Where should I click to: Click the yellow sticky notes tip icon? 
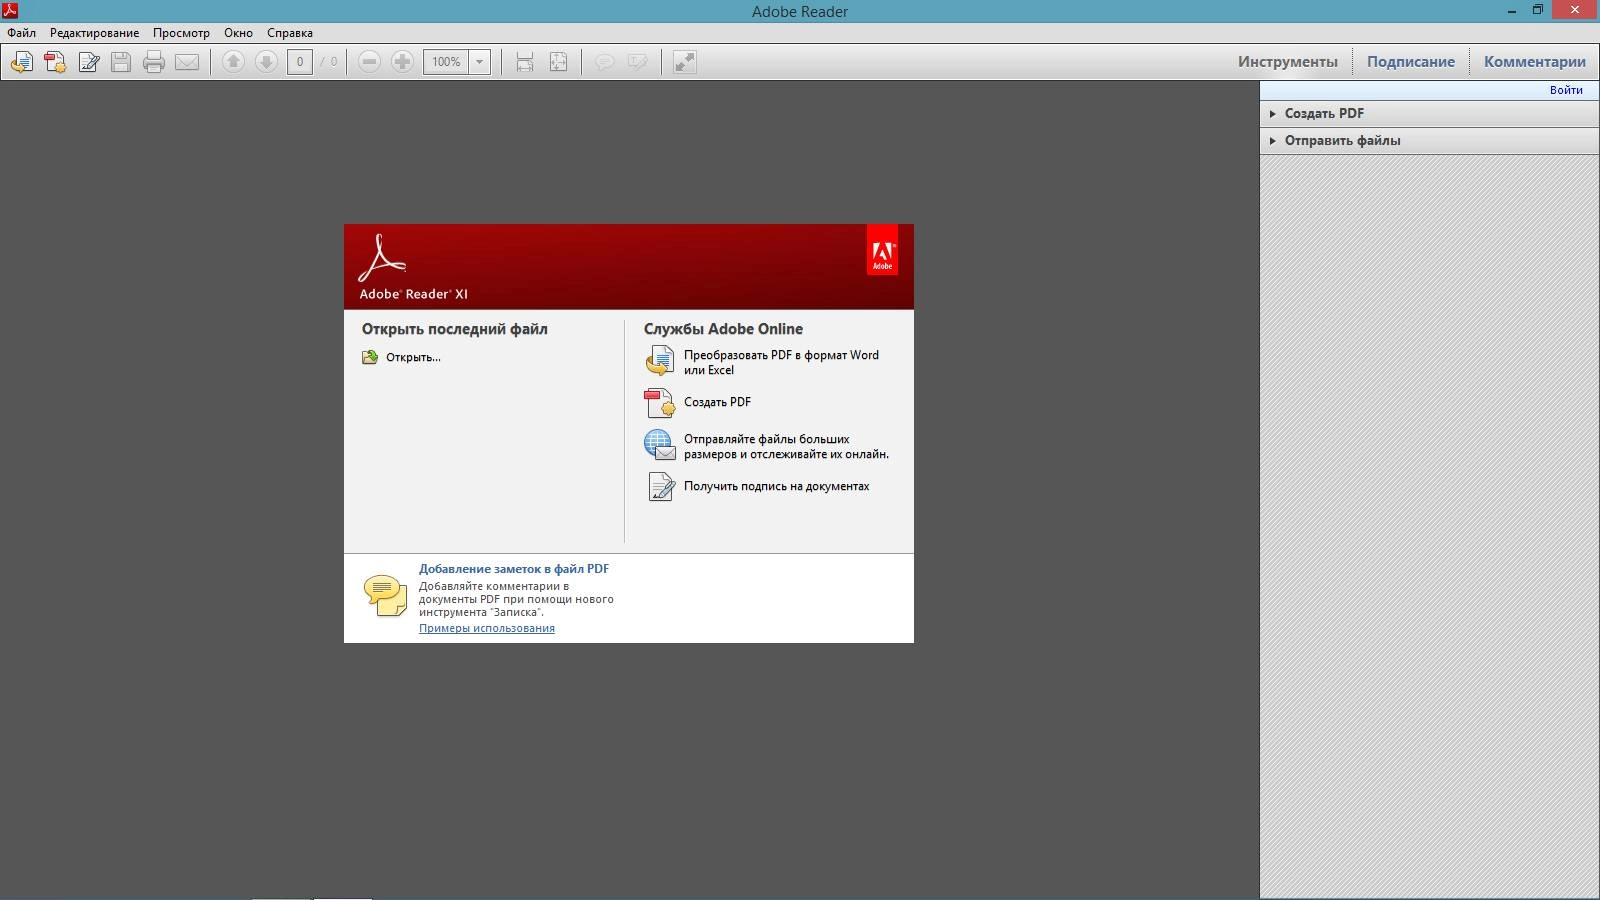pos(385,595)
